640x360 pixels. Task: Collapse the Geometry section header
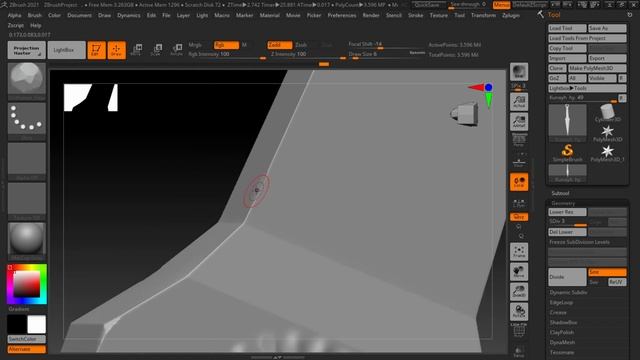tap(563, 203)
